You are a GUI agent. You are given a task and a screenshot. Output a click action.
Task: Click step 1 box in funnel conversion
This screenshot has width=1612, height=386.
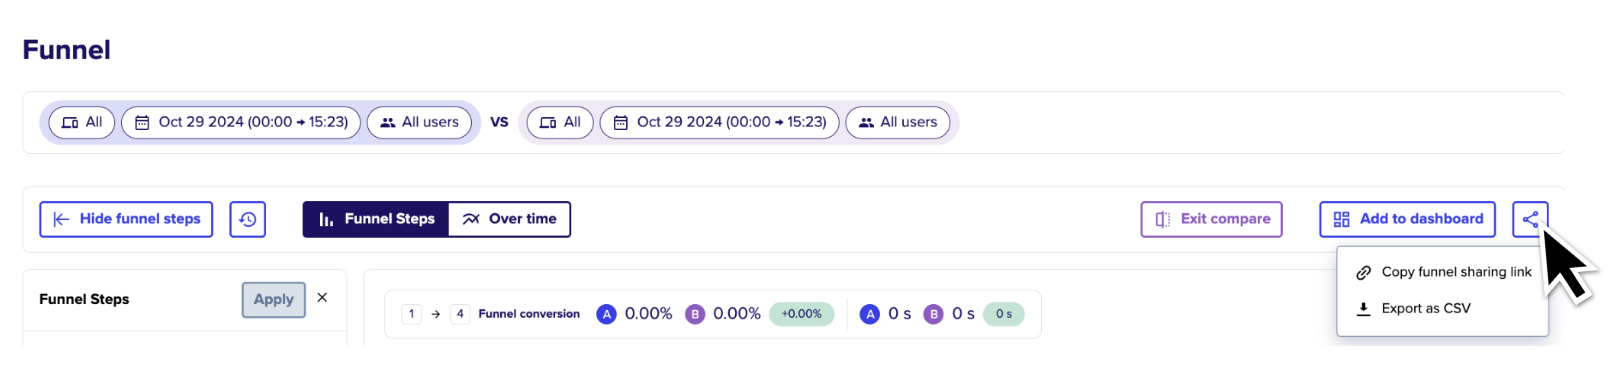coord(411,314)
